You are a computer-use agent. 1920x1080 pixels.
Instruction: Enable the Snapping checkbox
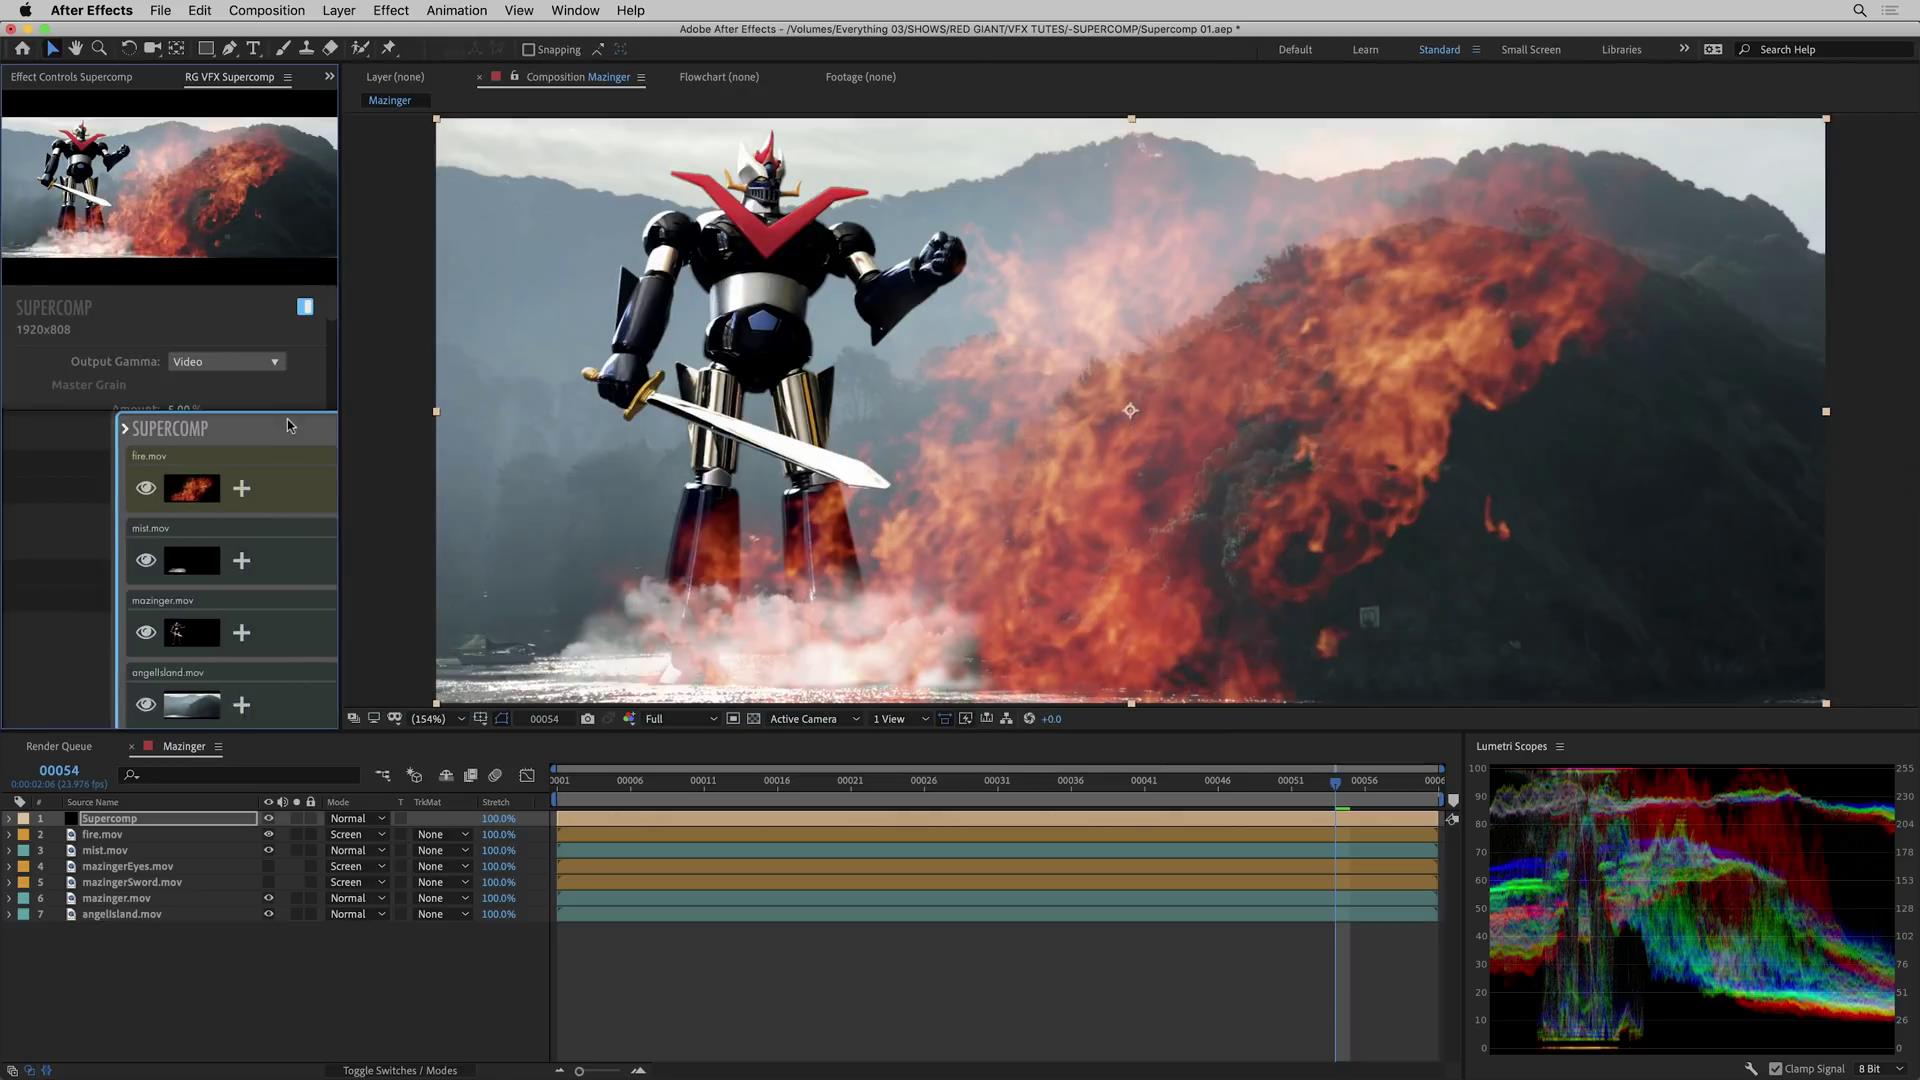[529, 49]
